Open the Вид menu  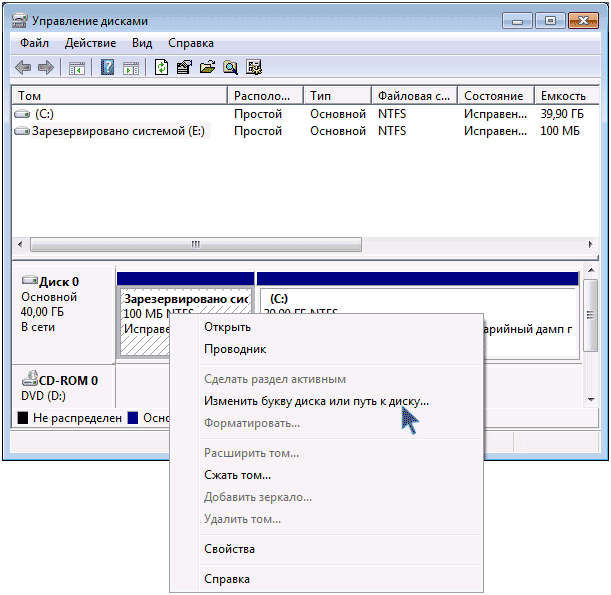tap(142, 44)
